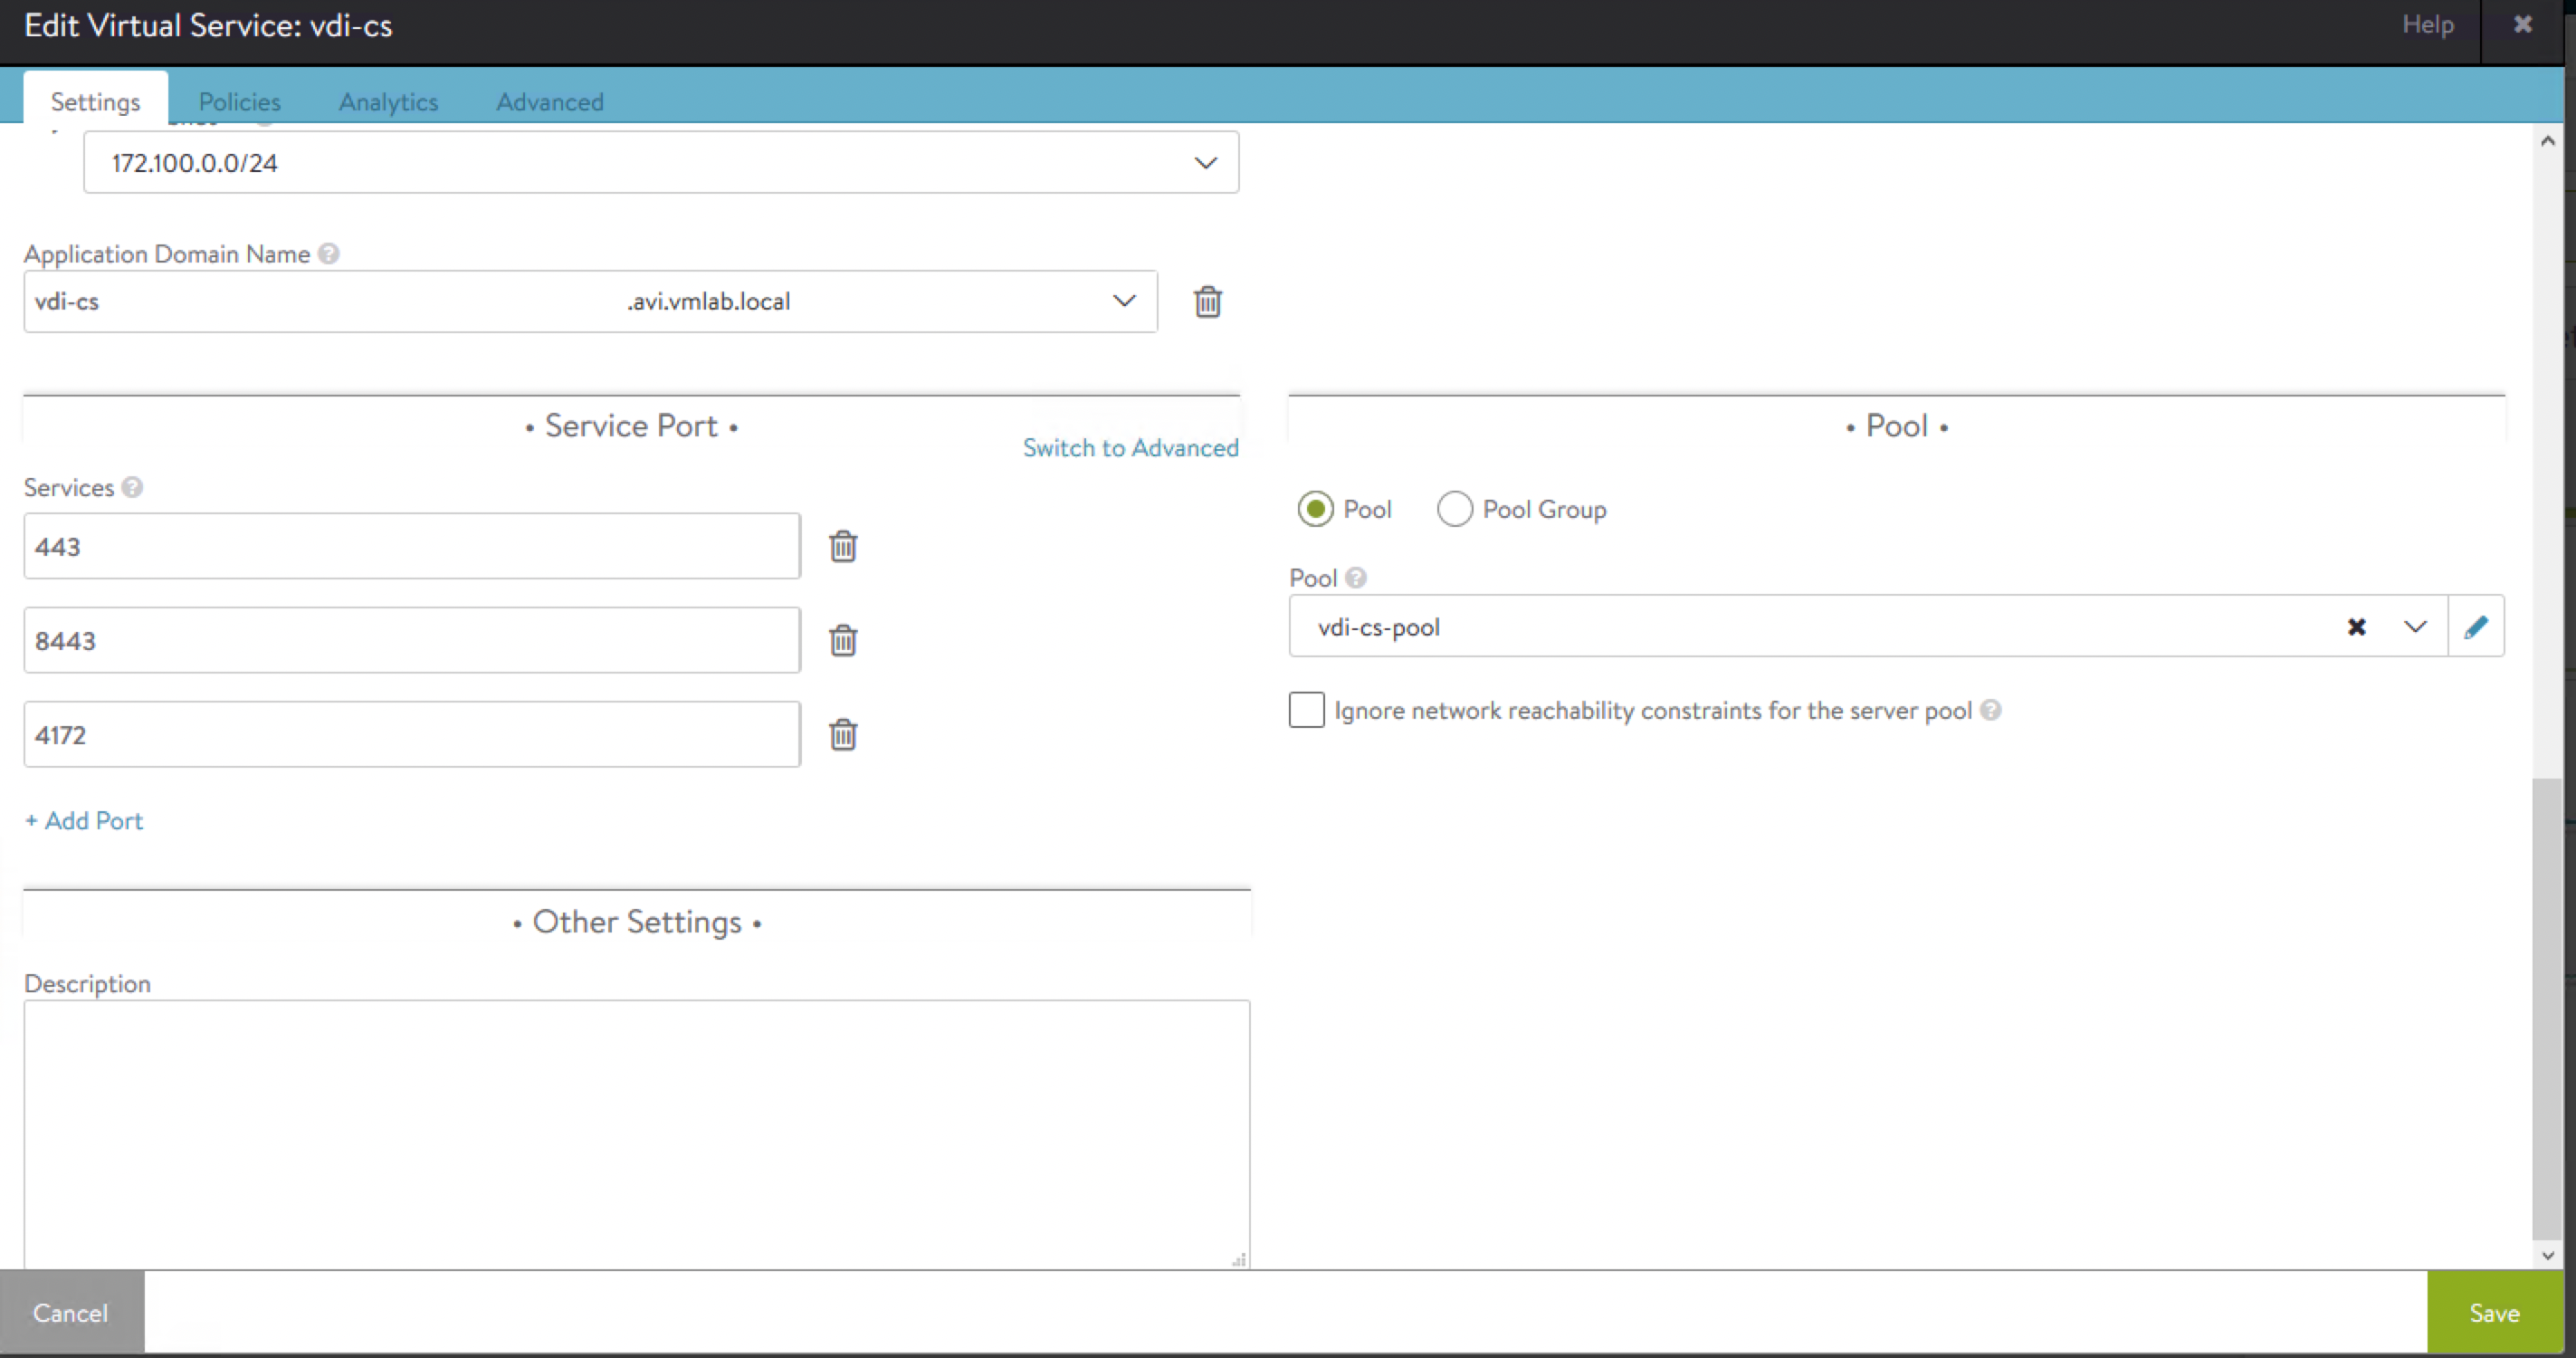Select the Pool radio button
The width and height of the screenshot is (2576, 1358).
[x=1315, y=509]
